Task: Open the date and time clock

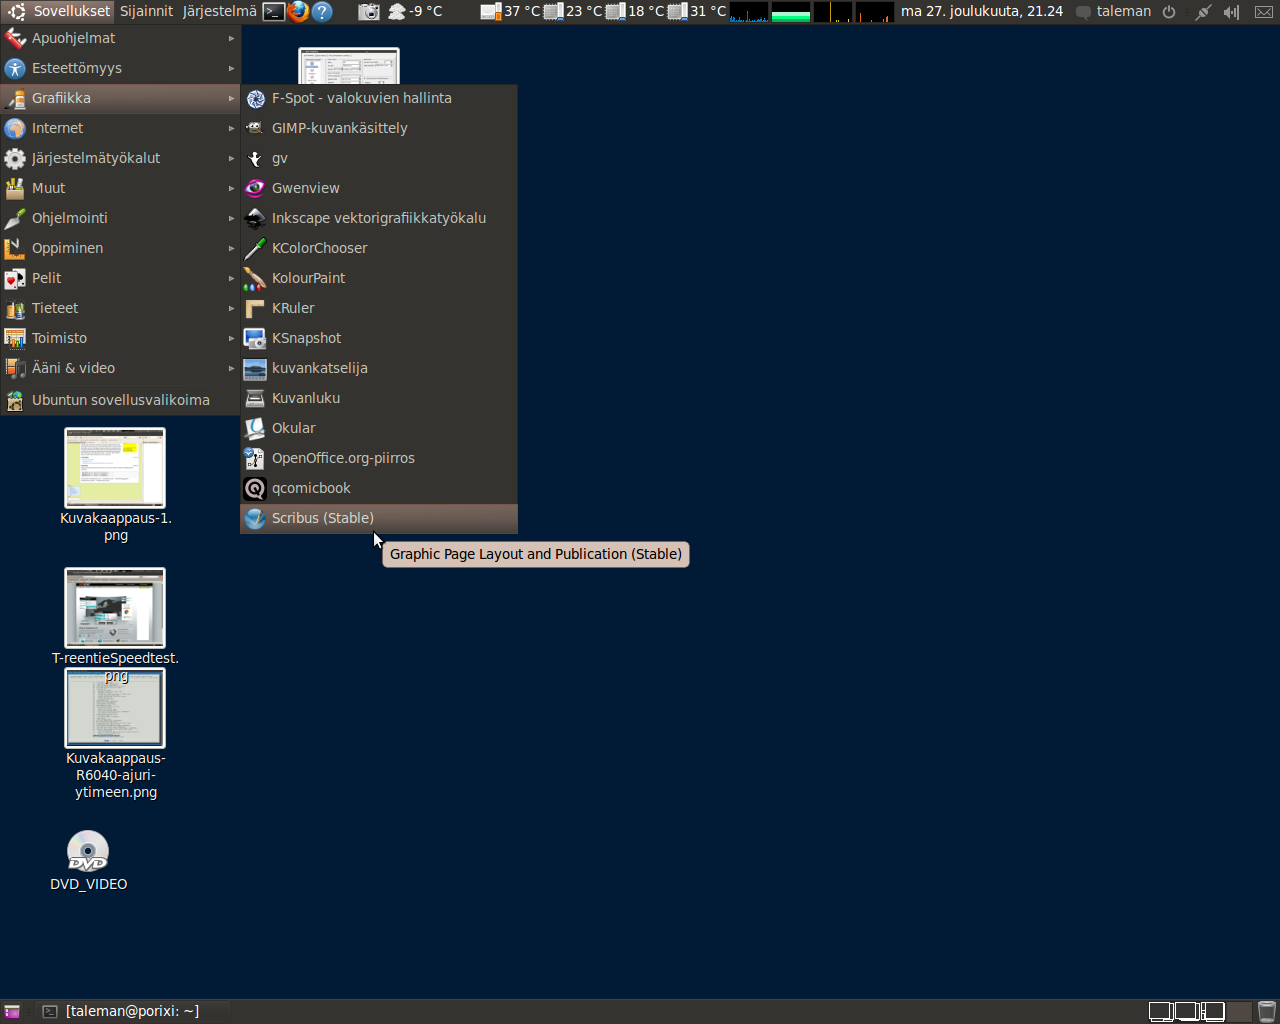Action: [981, 11]
